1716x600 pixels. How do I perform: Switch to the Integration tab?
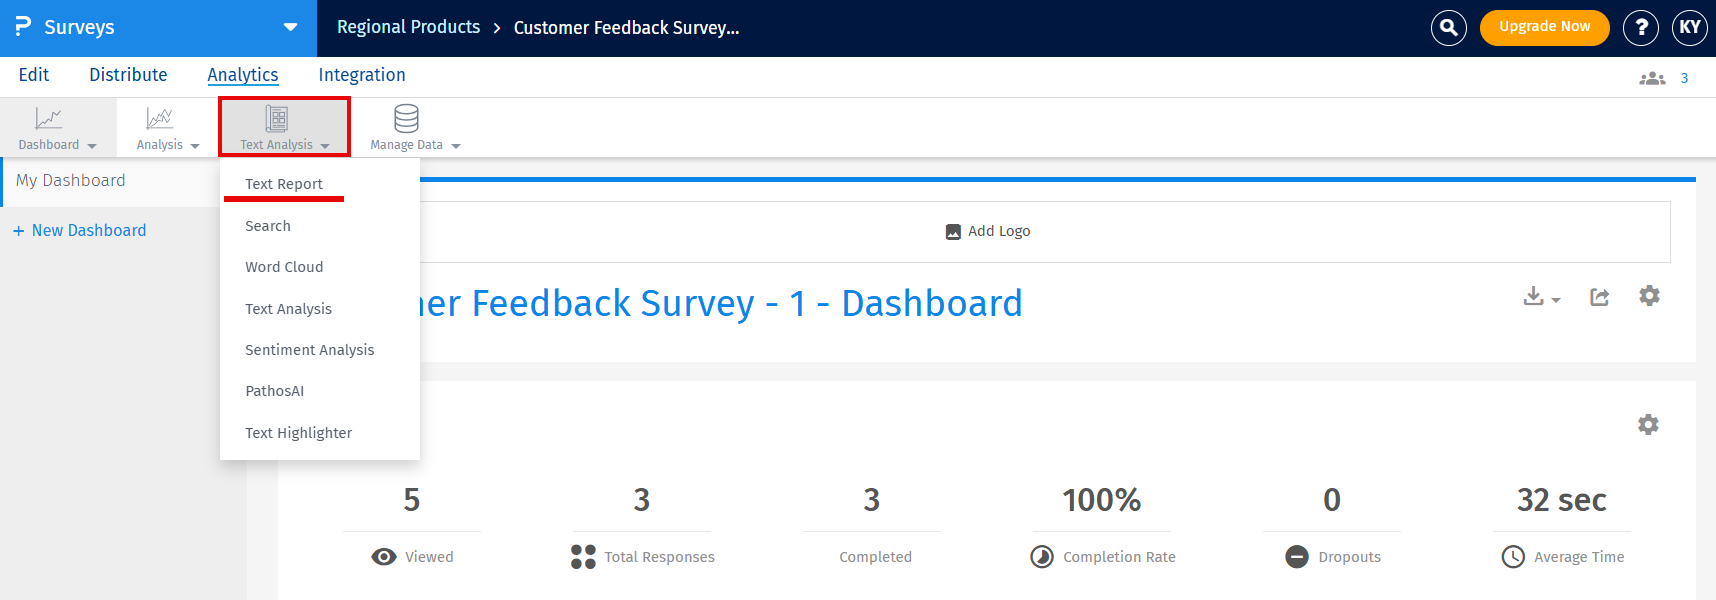(x=362, y=75)
